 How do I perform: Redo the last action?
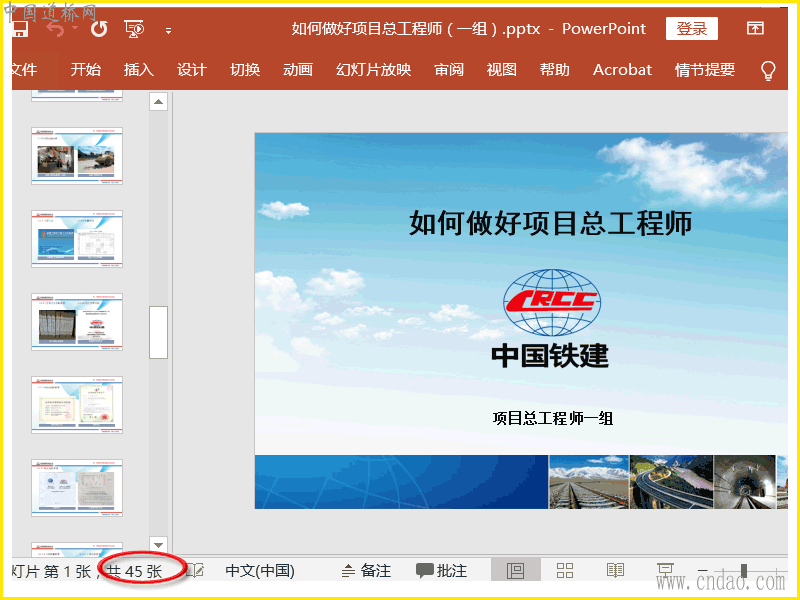point(99,29)
